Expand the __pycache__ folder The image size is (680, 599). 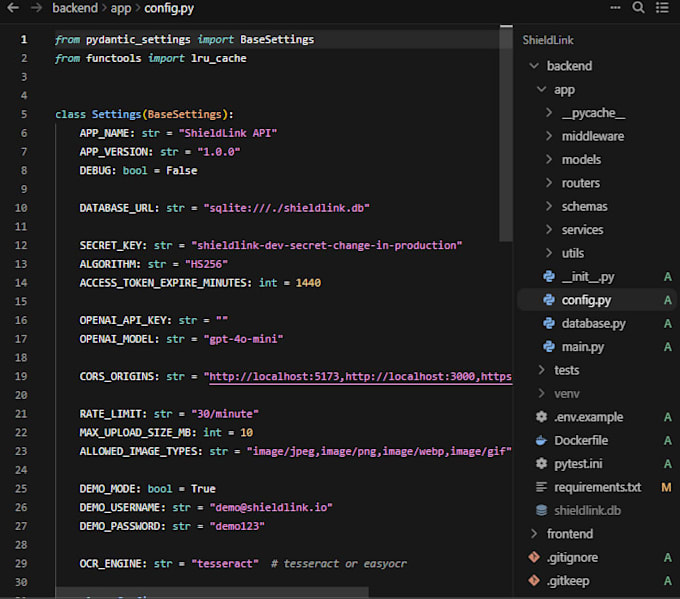[x=549, y=113]
